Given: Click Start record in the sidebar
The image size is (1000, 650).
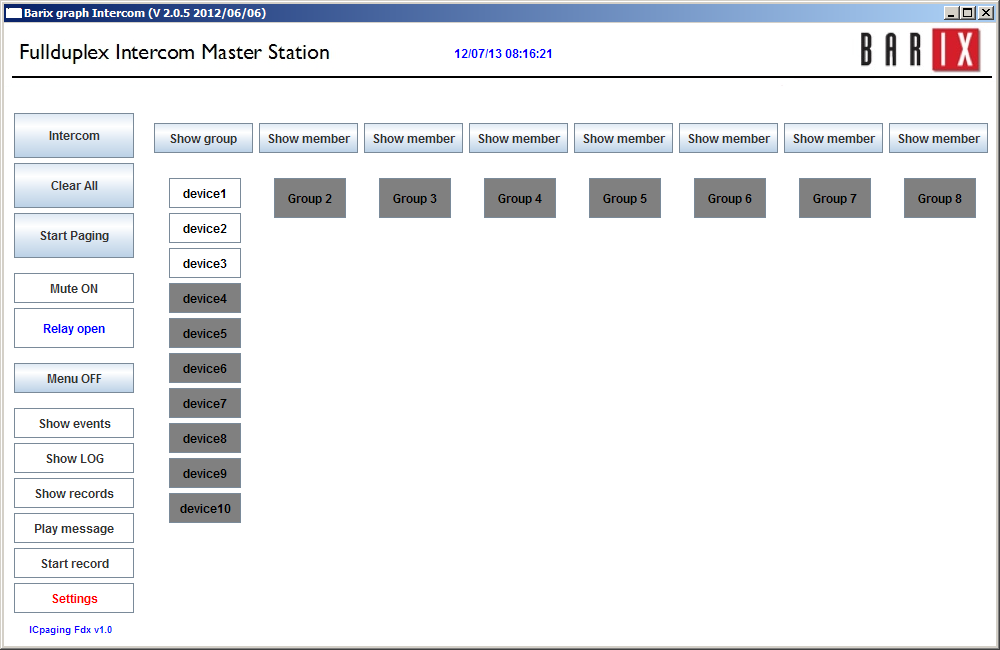Looking at the screenshot, I should pyautogui.click(x=74, y=564).
